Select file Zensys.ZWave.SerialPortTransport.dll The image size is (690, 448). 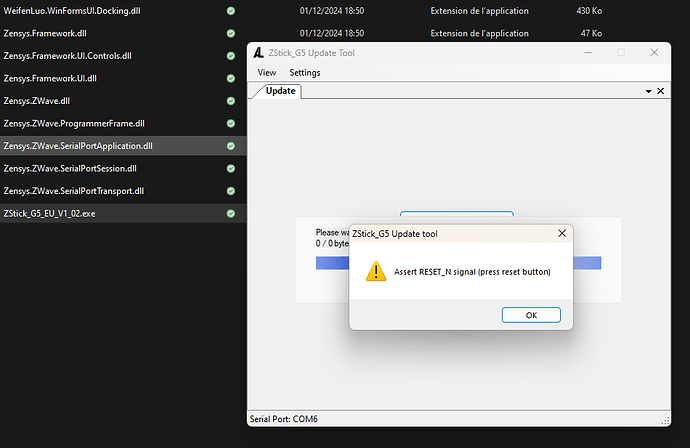coord(73,191)
